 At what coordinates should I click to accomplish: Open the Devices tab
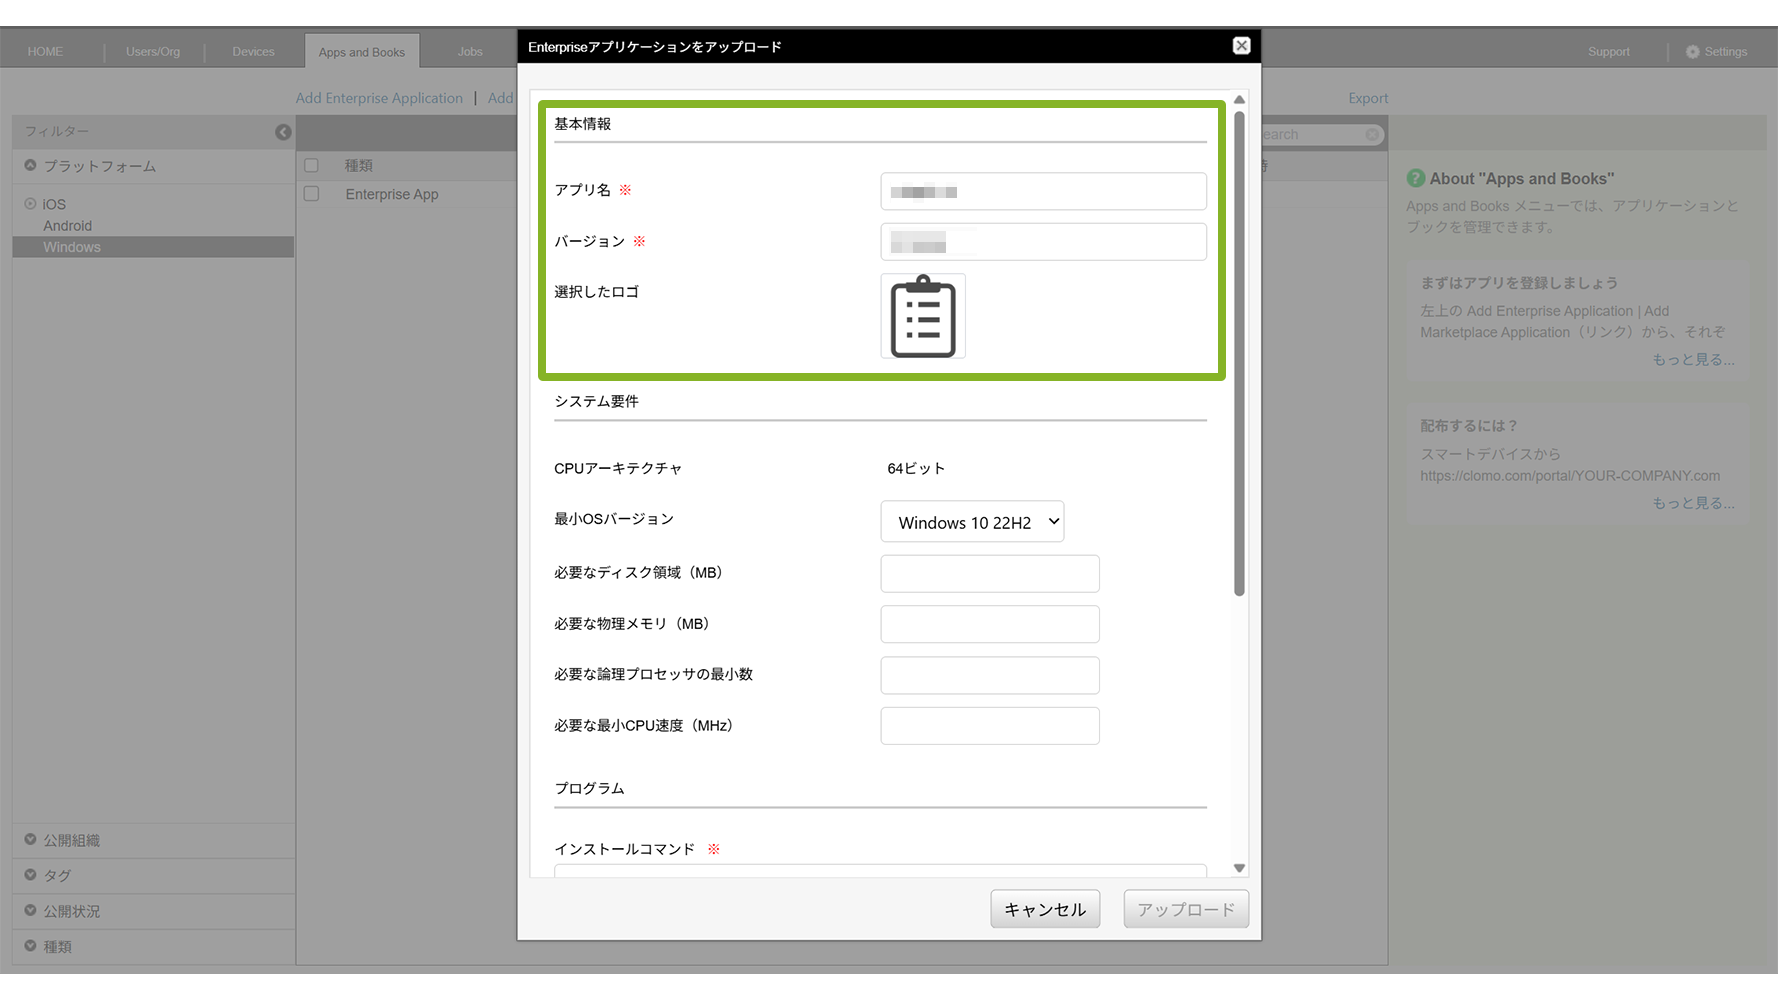pyautogui.click(x=253, y=52)
